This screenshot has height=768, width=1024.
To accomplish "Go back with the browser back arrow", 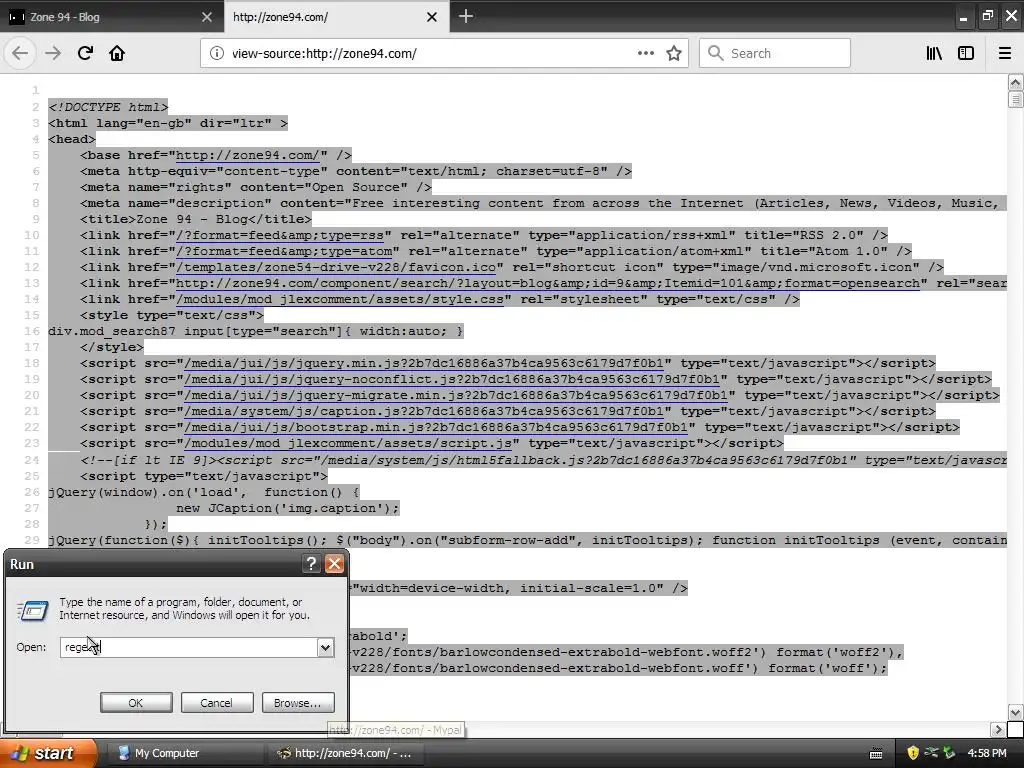I will click(x=20, y=53).
